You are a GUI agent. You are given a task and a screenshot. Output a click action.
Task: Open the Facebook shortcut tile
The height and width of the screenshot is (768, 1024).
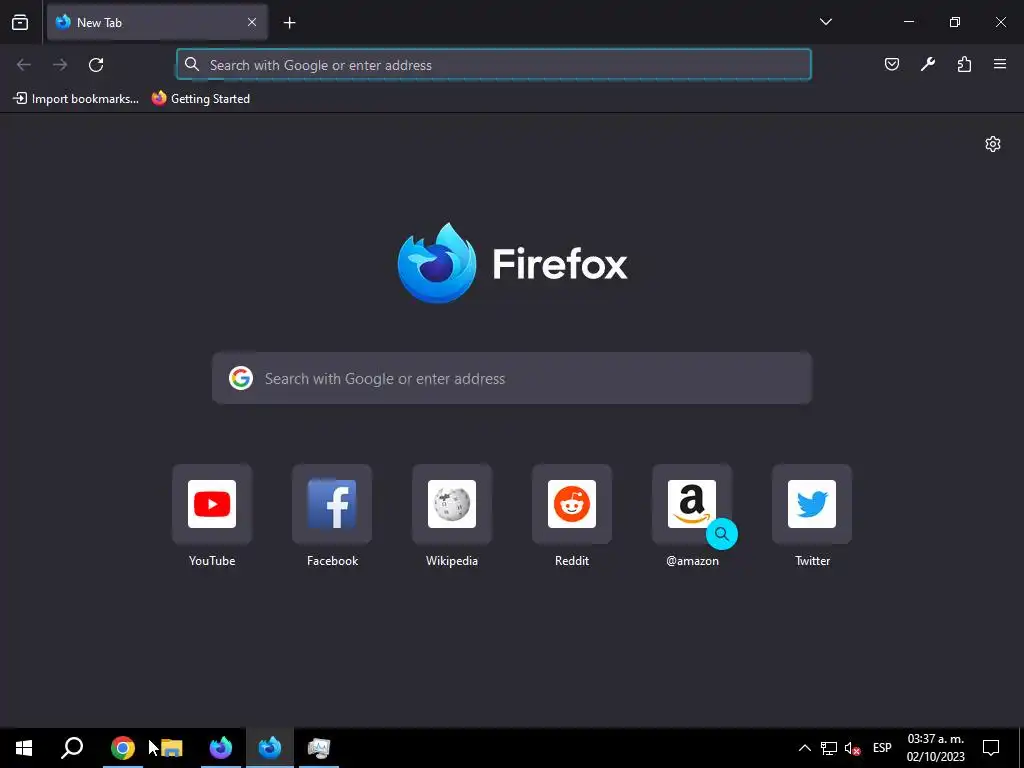tap(332, 504)
